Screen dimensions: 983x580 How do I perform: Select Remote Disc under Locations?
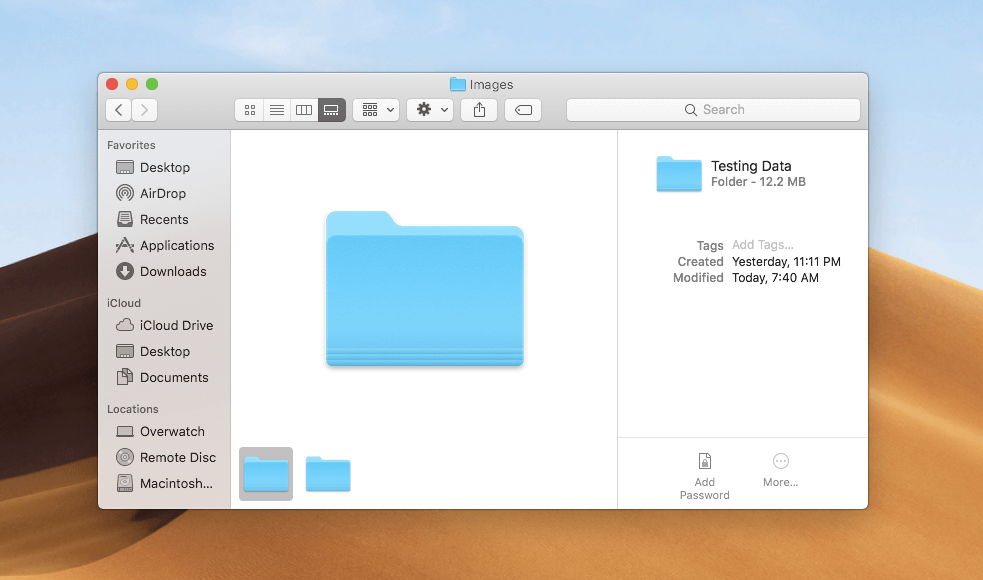click(177, 457)
